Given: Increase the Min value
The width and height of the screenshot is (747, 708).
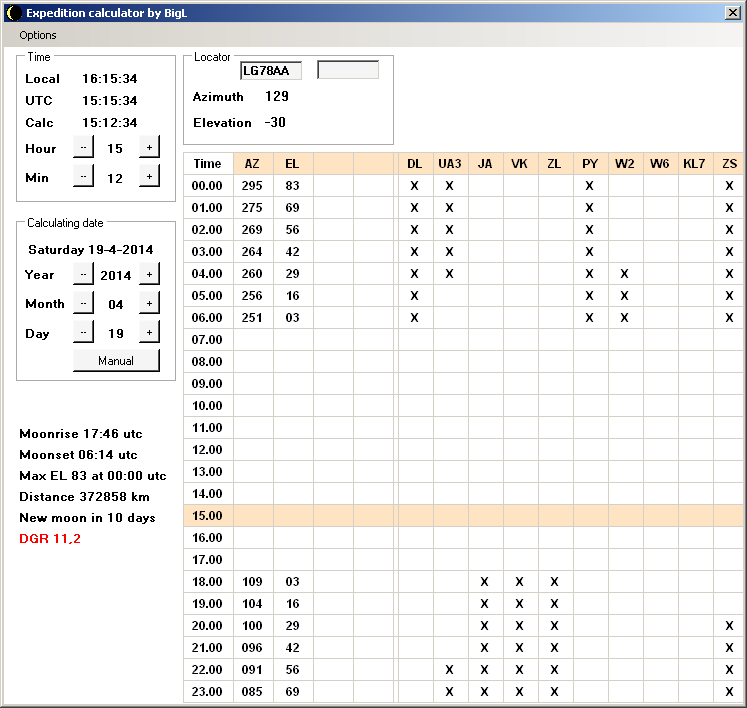Looking at the screenshot, I should pos(149,177).
